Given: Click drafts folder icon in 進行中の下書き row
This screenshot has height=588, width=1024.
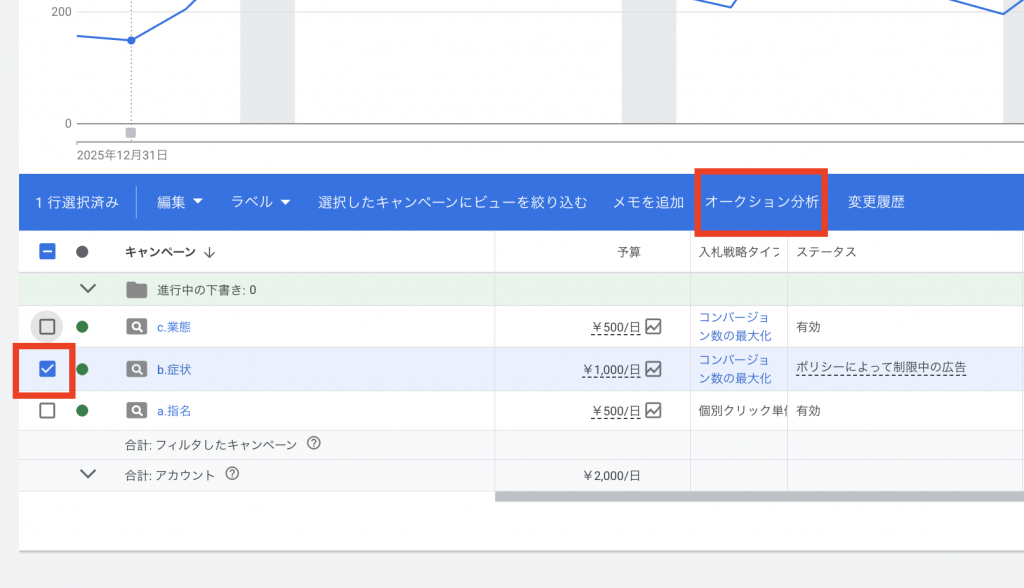Looking at the screenshot, I should pyautogui.click(x=136, y=290).
